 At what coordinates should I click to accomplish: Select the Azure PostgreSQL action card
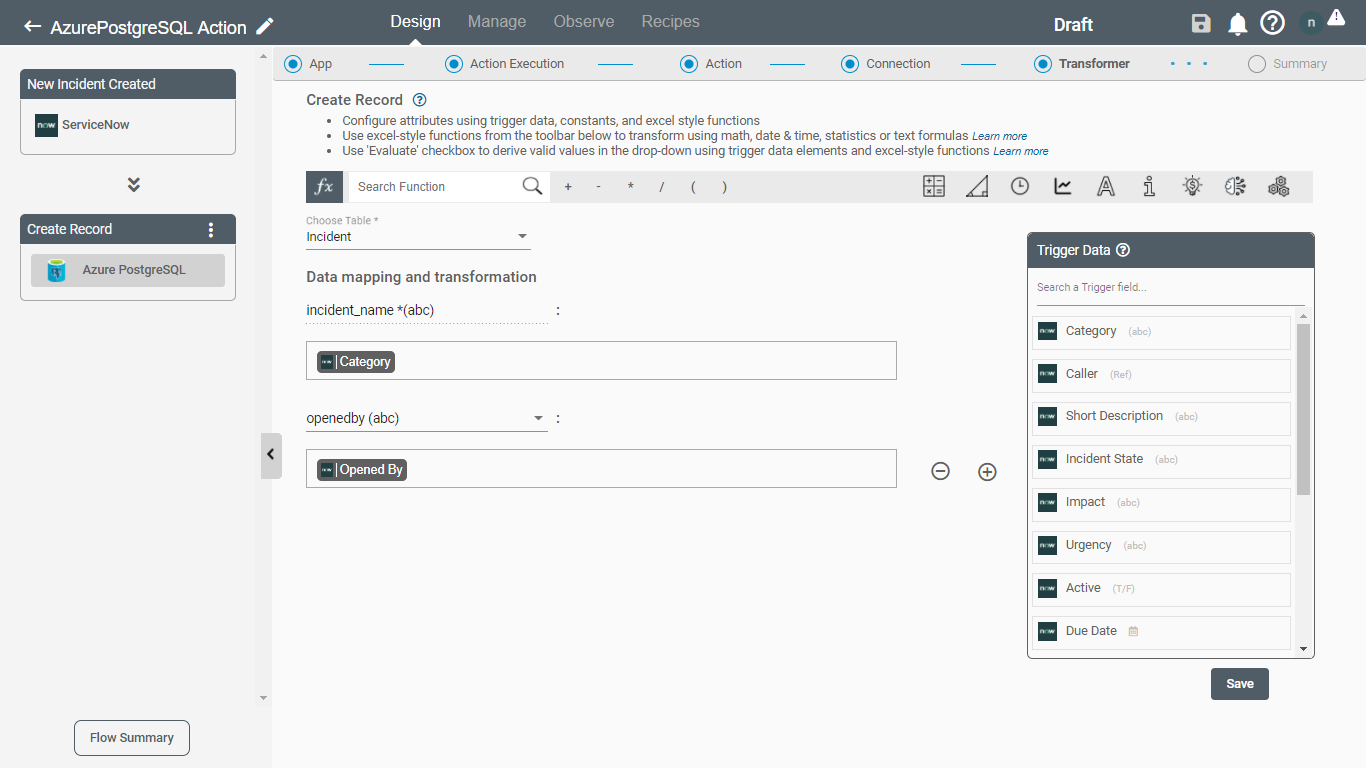click(128, 270)
